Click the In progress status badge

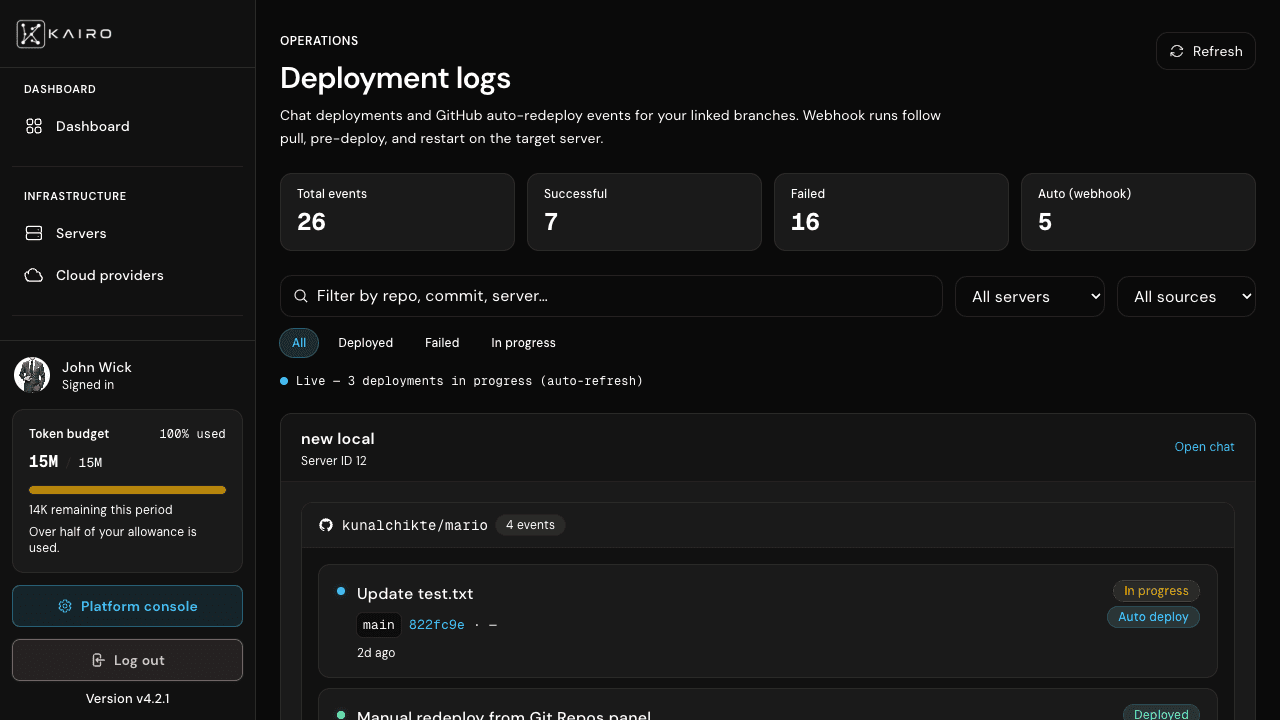point(1156,591)
